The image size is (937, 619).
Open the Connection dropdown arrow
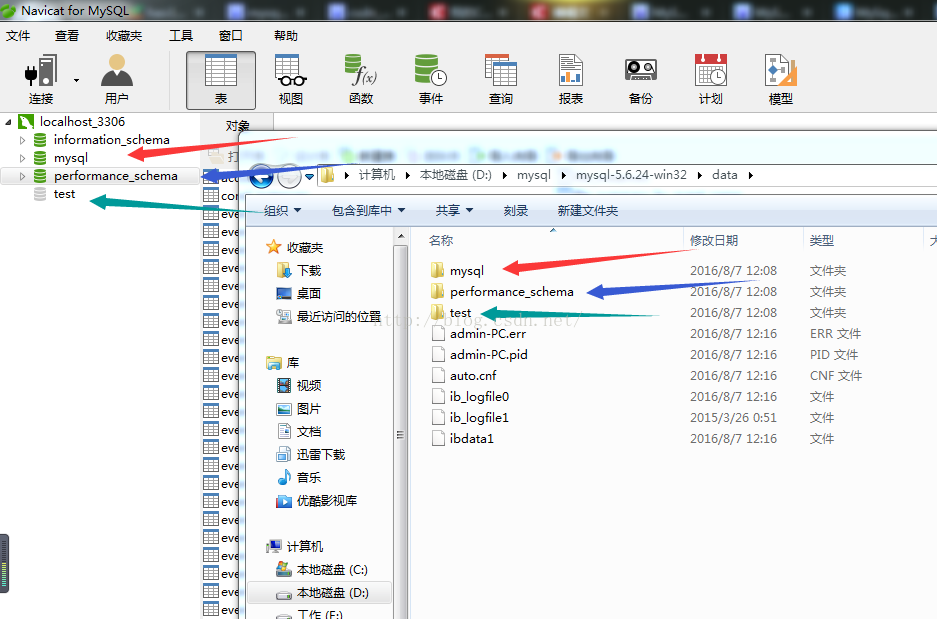click(x=76, y=80)
